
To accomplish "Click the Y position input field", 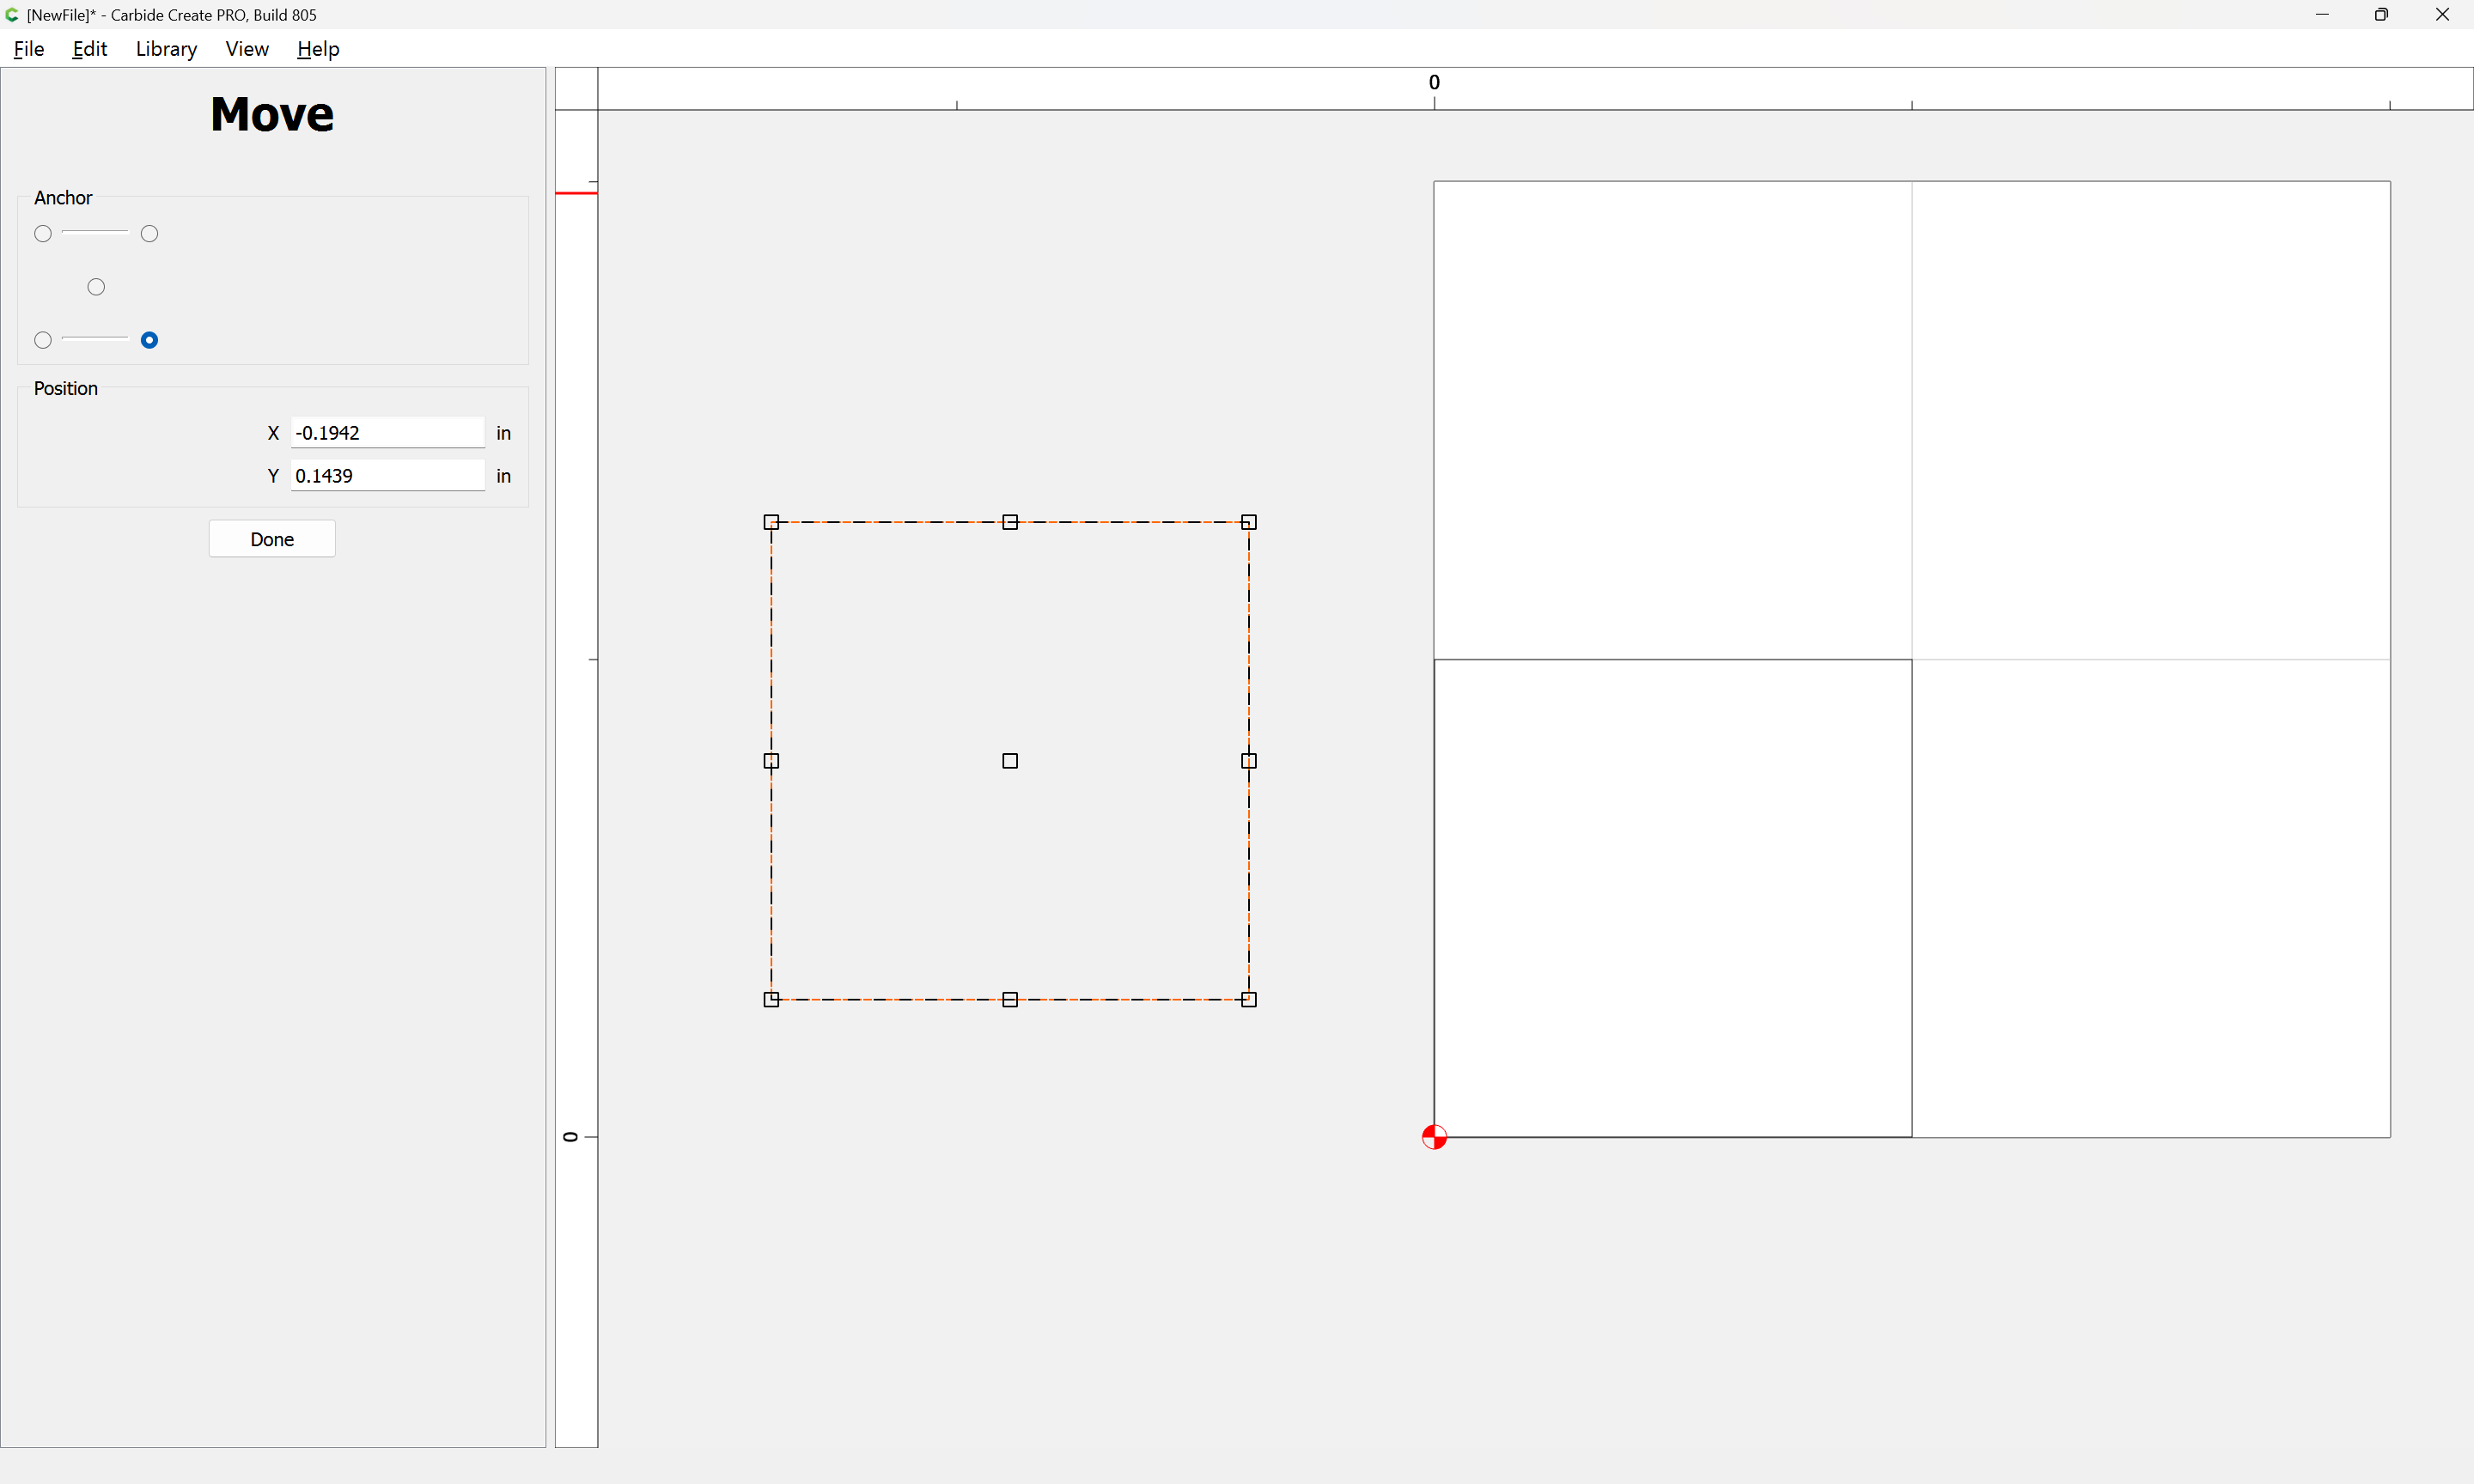I will [388, 476].
